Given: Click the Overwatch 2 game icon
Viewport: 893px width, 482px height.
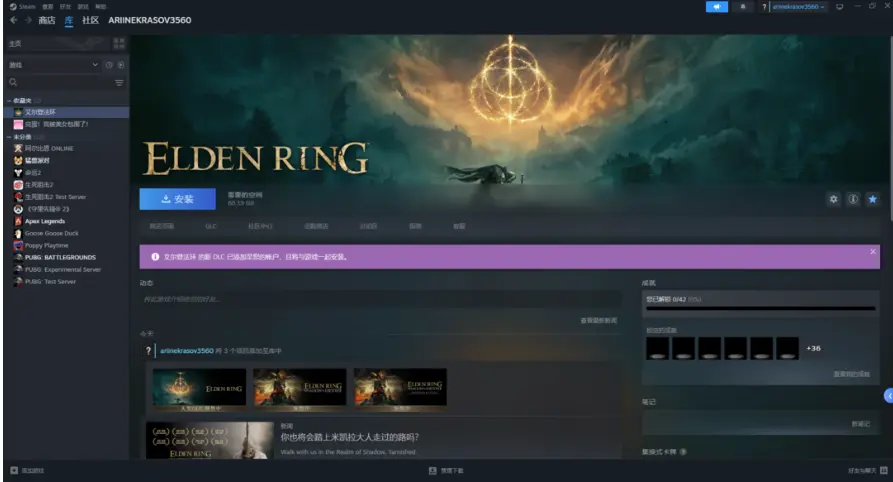Looking at the screenshot, I should pyautogui.click(x=18, y=209).
